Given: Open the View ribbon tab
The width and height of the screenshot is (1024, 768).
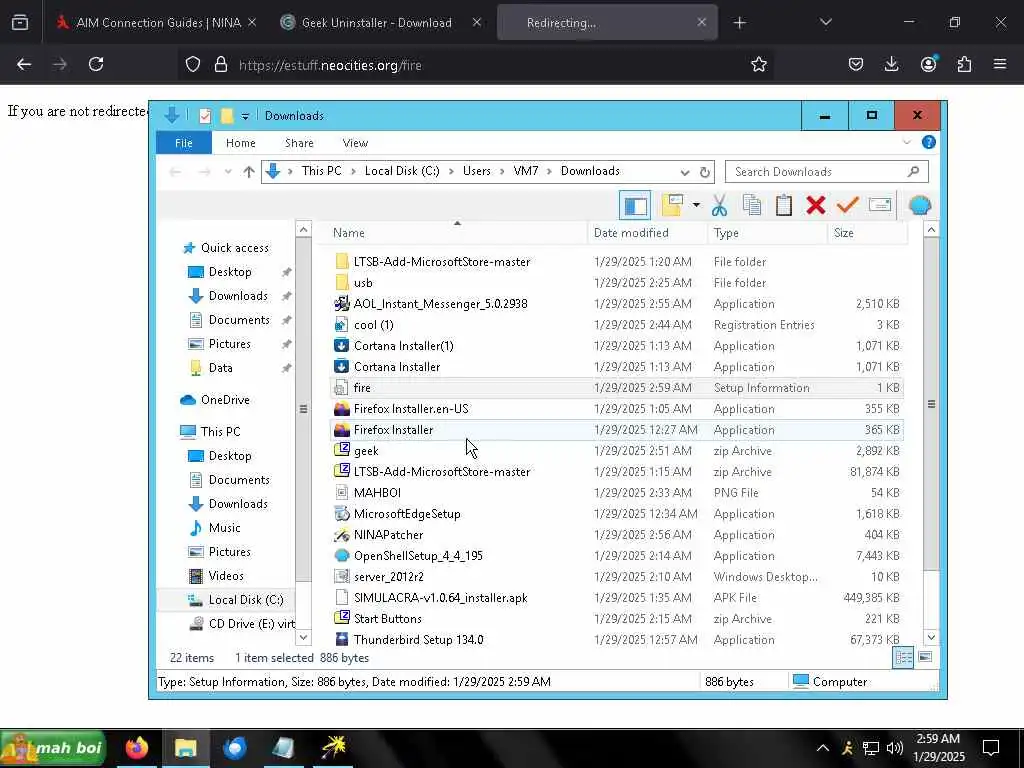Looking at the screenshot, I should pyautogui.click(x=355, y=143).
